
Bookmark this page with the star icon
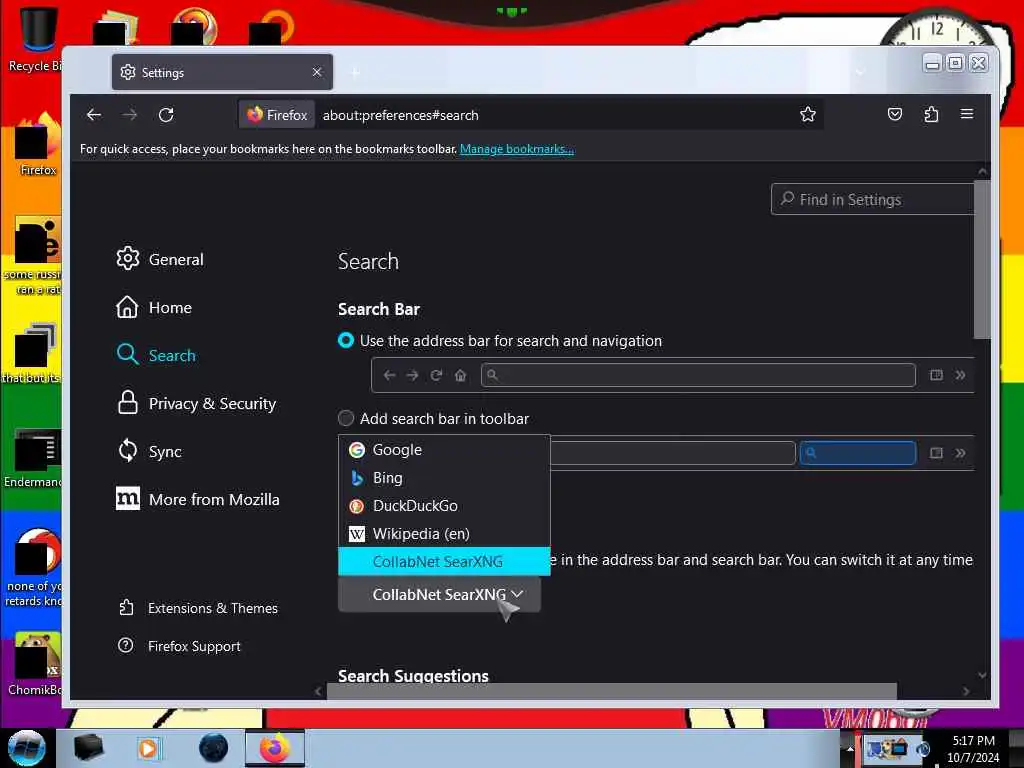point(808,115)
